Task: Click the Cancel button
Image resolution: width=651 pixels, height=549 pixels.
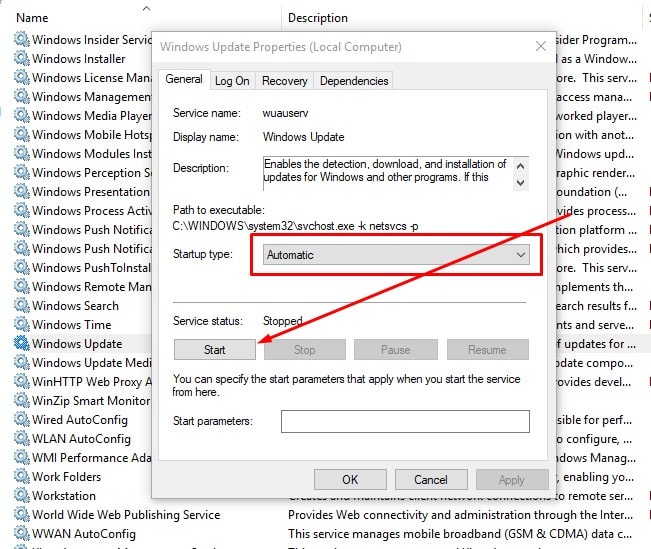Action: point(431,480)
